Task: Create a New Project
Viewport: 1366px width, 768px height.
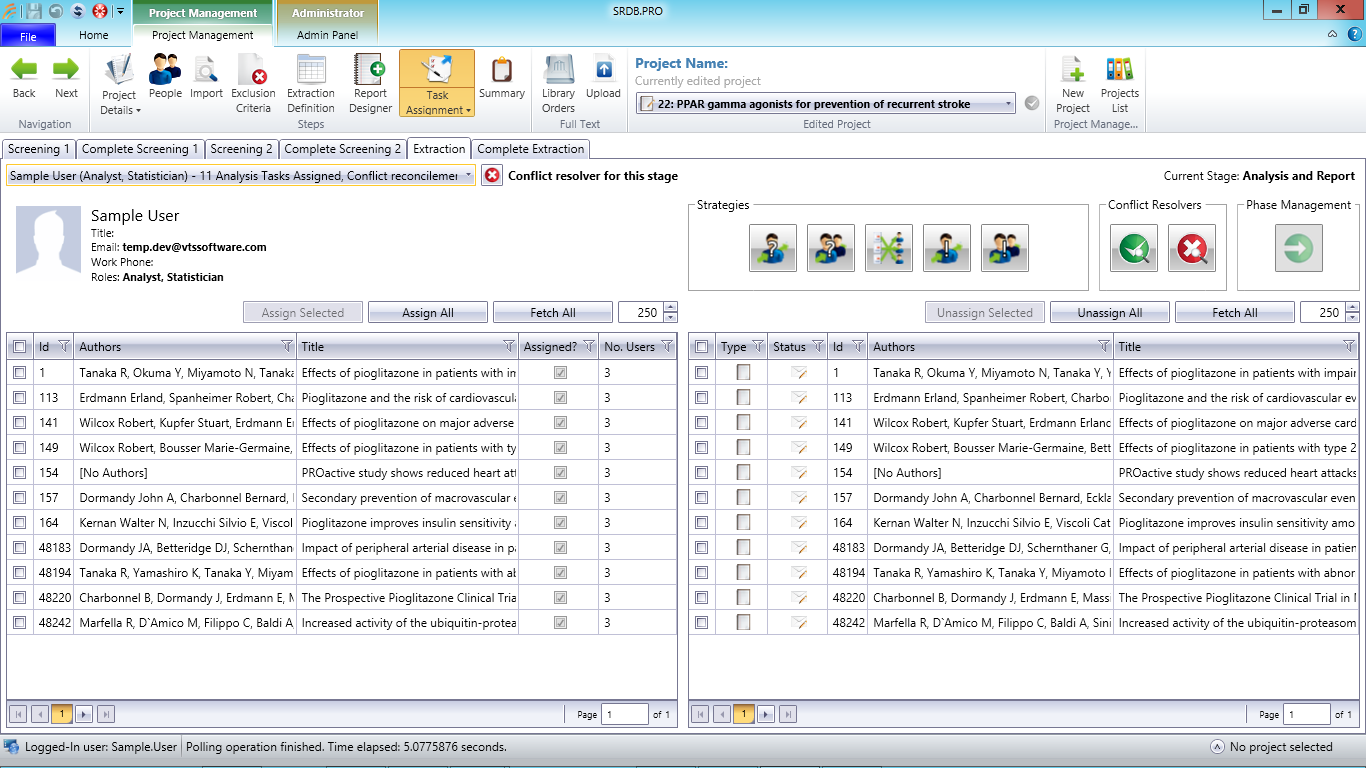Action: (x=1072, y=69)
